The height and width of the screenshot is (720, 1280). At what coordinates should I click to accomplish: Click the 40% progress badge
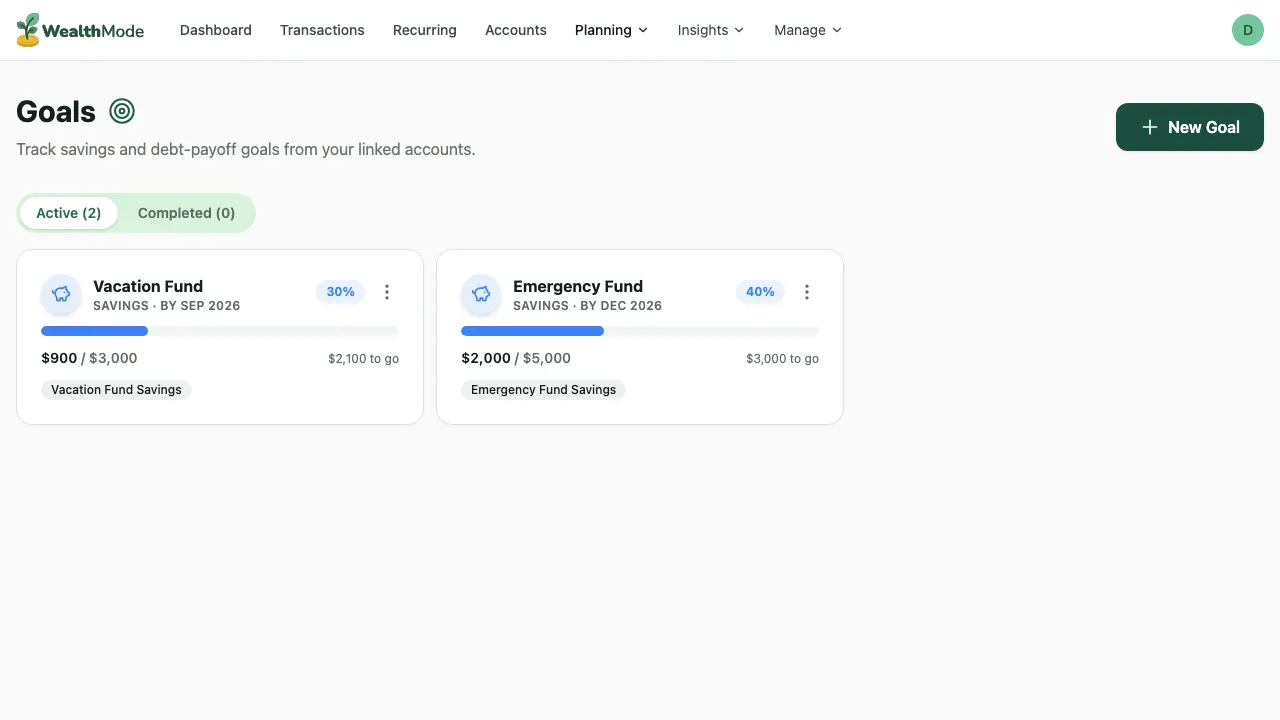point(761,292)
